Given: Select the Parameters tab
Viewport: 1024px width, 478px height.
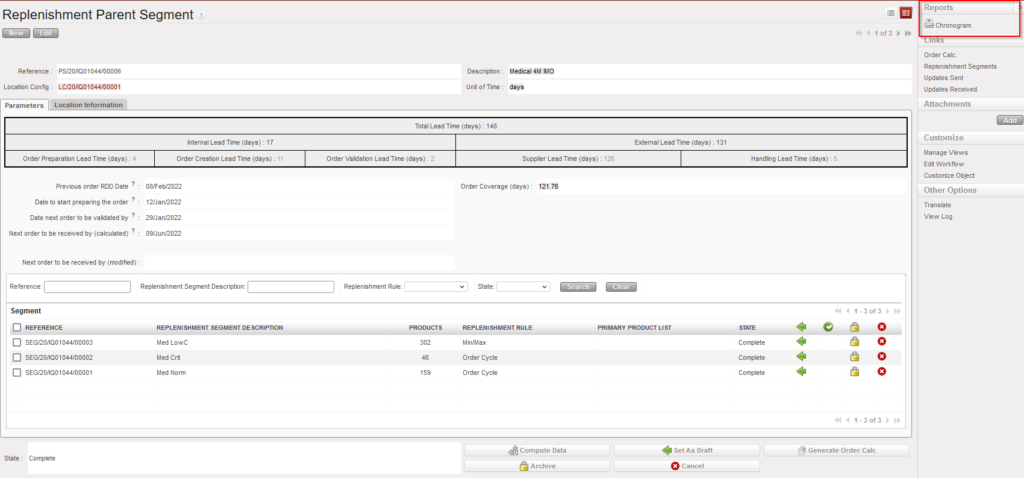Looking at the screenshot, I should pyautogui.click(x=24, y=105).
